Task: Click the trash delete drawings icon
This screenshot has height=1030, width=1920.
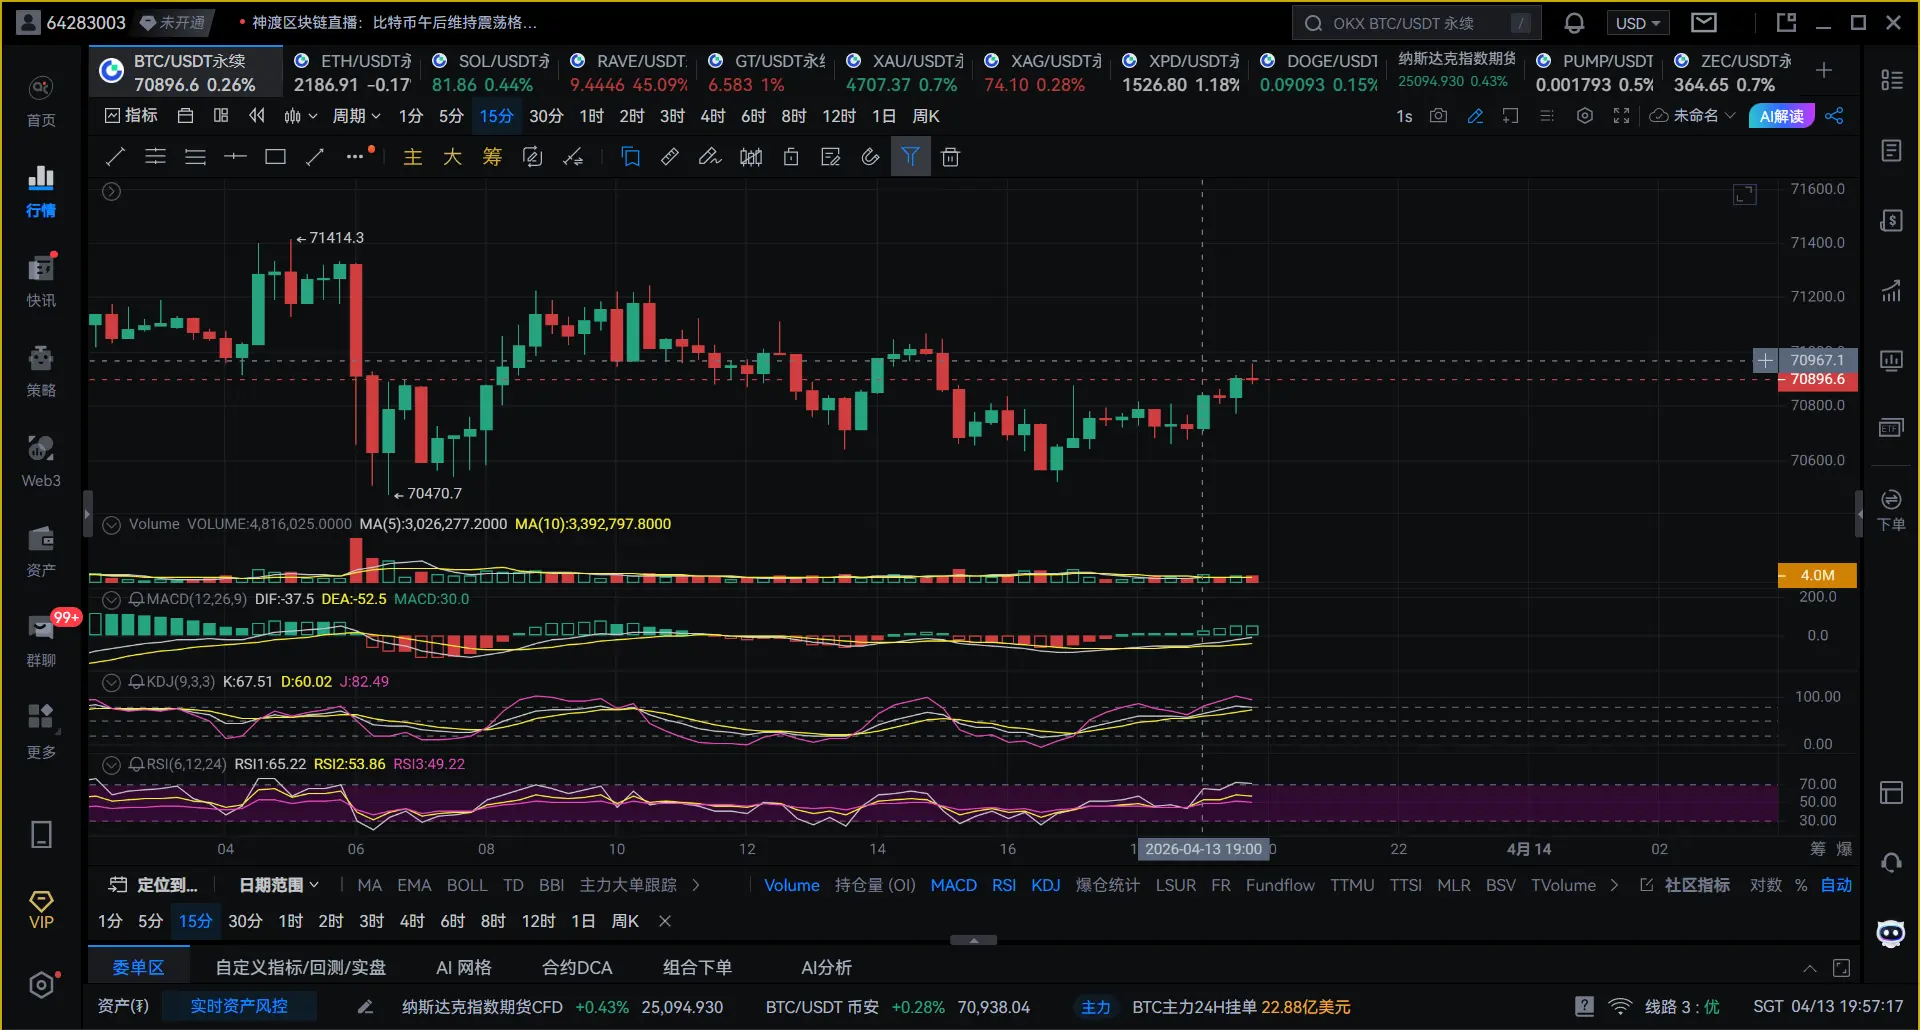Action: (951, 157)
